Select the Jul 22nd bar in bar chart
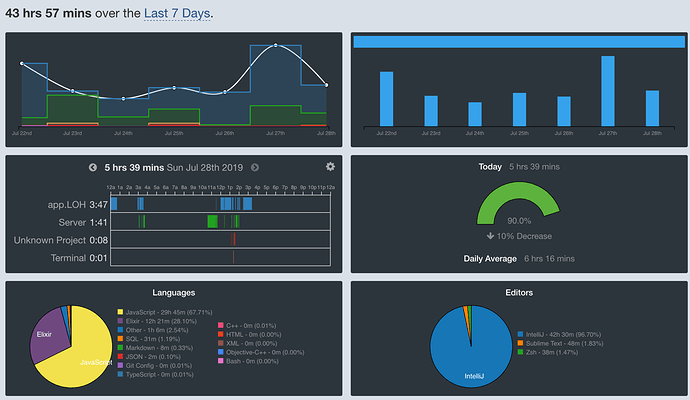 coord(386,99)
